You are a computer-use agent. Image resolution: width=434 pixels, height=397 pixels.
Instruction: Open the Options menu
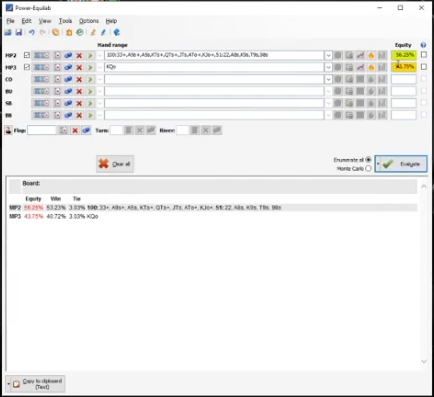89,21
